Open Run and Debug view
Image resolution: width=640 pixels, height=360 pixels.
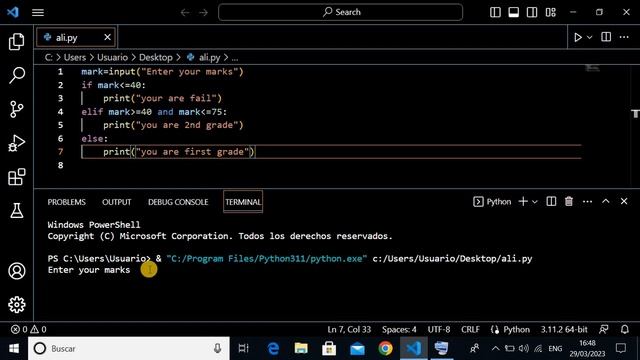pyautogui.click(x=16, y=143)
